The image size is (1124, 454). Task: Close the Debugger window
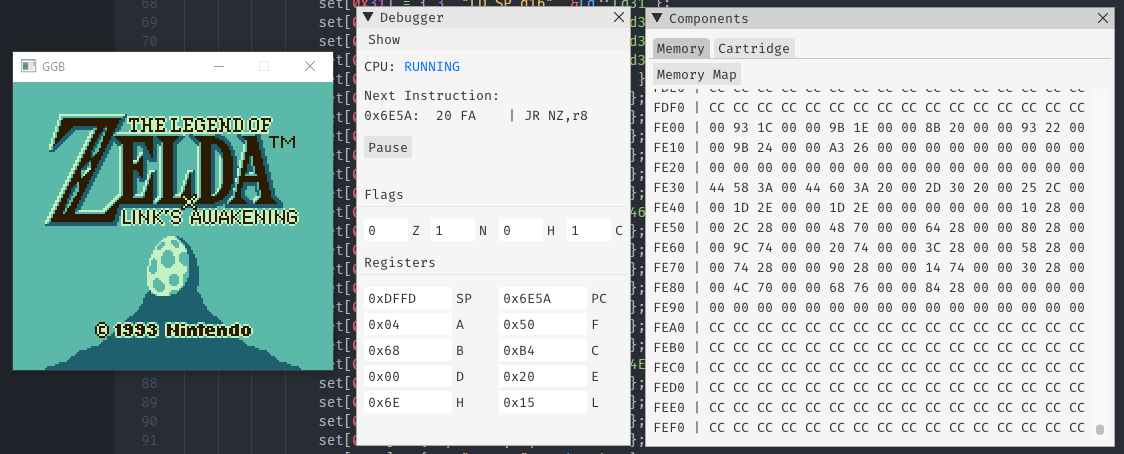(618, 18)
